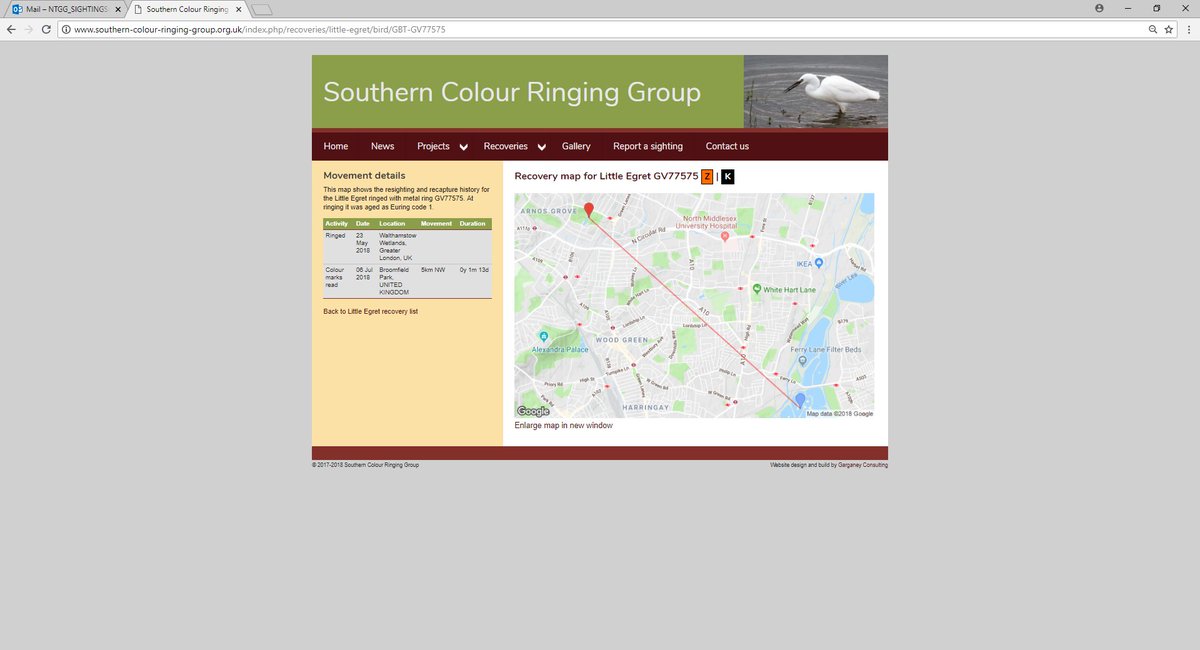Click the Map data ©2018 Google attribution
This screenshot has height=650, width=1200.
[840, 414]
